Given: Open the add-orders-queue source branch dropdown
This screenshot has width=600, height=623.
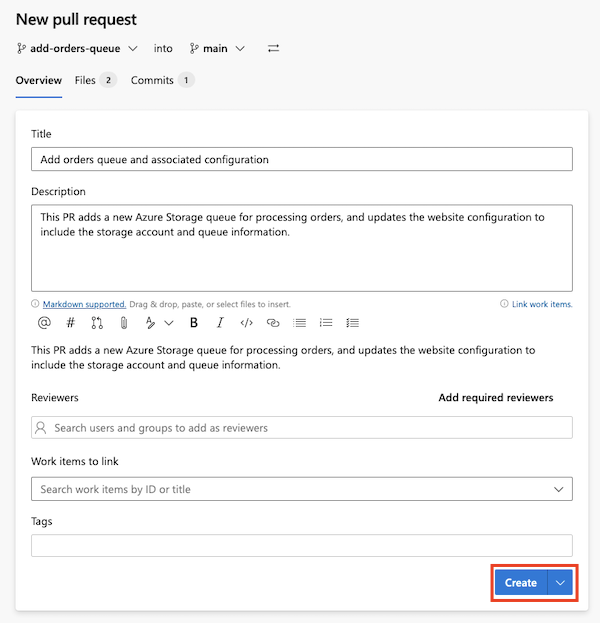Looking at the screenshot, I should pyautogui.click(x=77, y=48).
